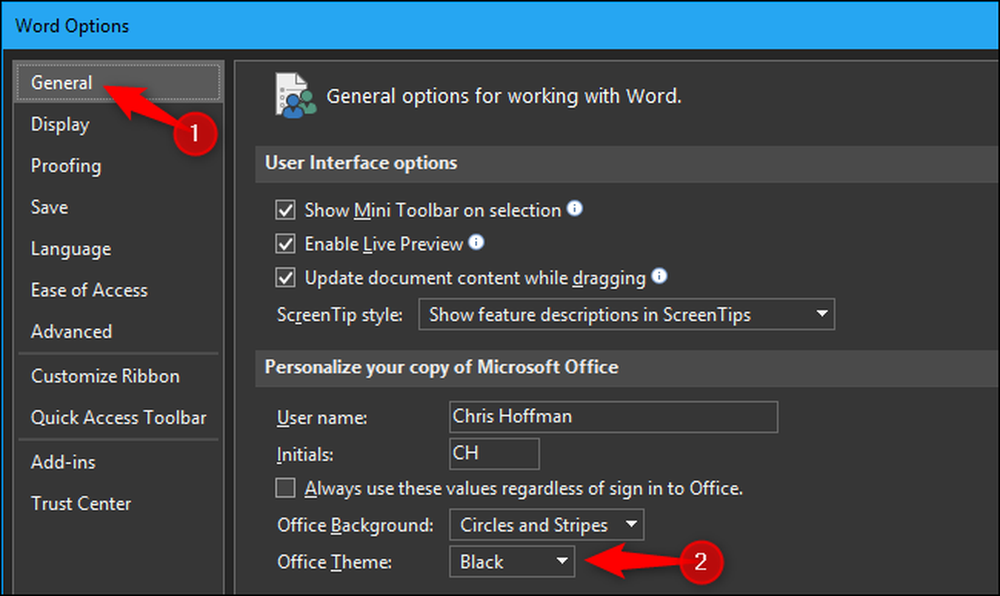The width and height of the screenshot is (1000, 596).
Task: Click the User Interface options heading
Action: tap(361, 163)
